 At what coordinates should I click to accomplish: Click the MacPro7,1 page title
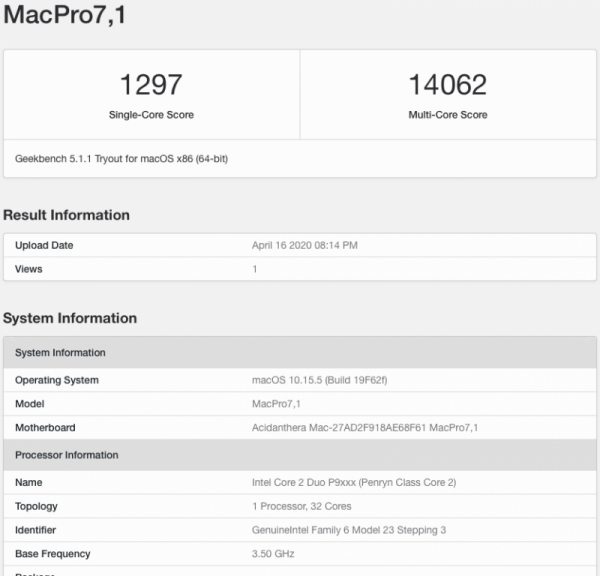tap(65, 16)
